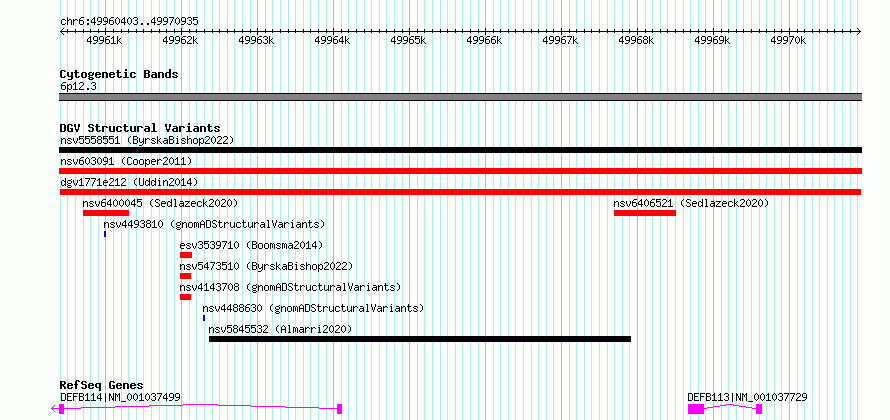The width and height of the screenshot is (890, 420).
Task: Click the 49964k ruler position label
Action: 333,40
